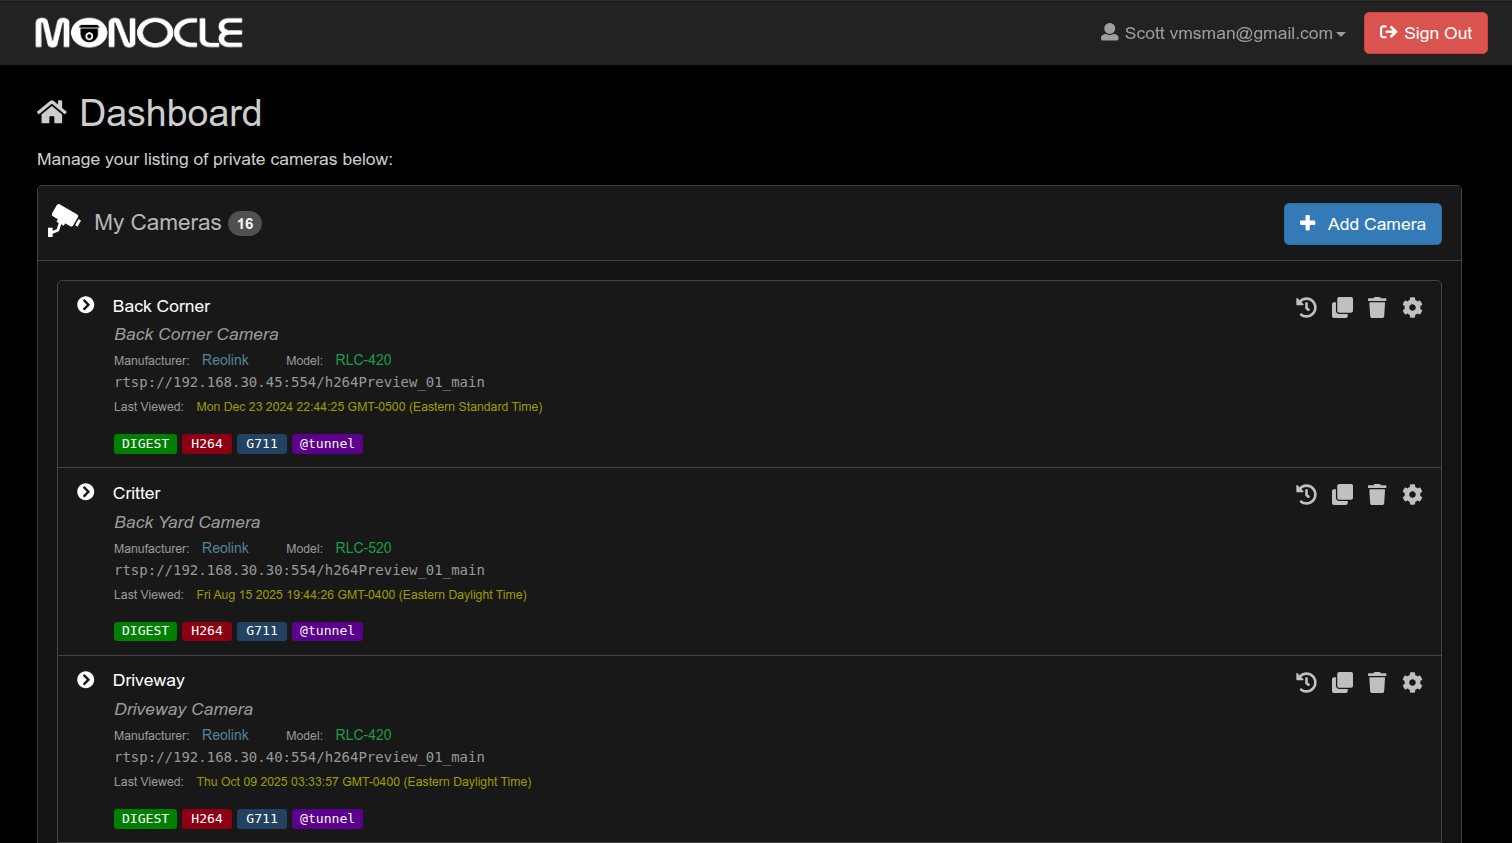Screen dimensions: 1512x843
Task: Duplicate the Driveway camera entry
Action: click(1342, 682)
